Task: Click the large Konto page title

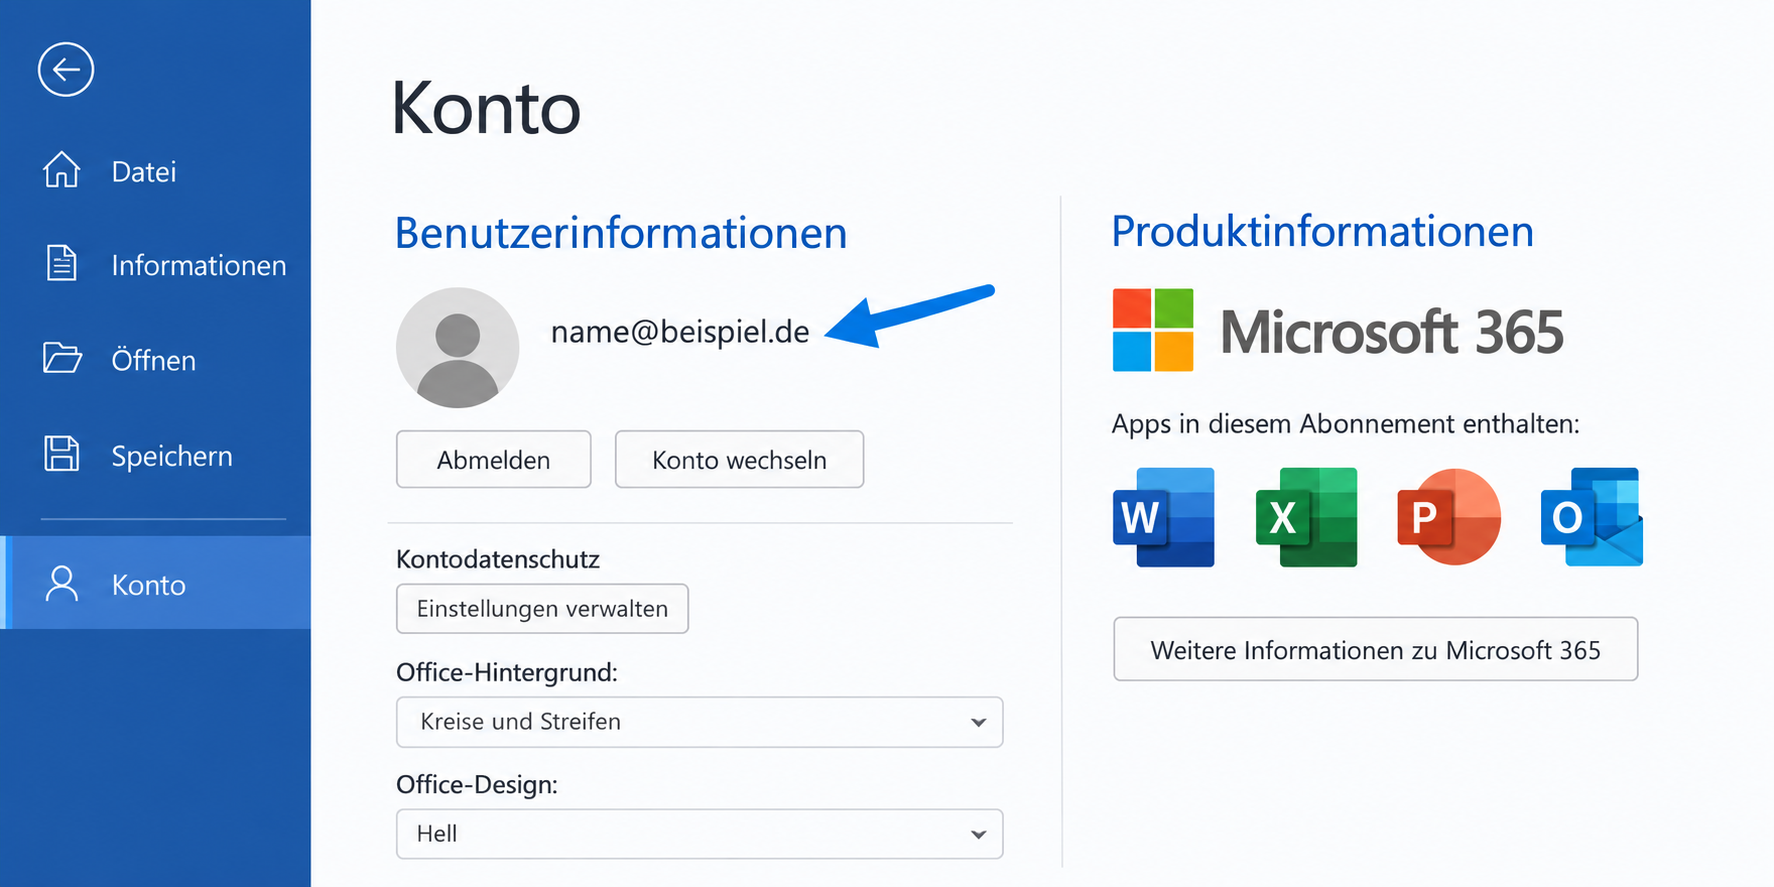Action: click(x=486, y=108)
